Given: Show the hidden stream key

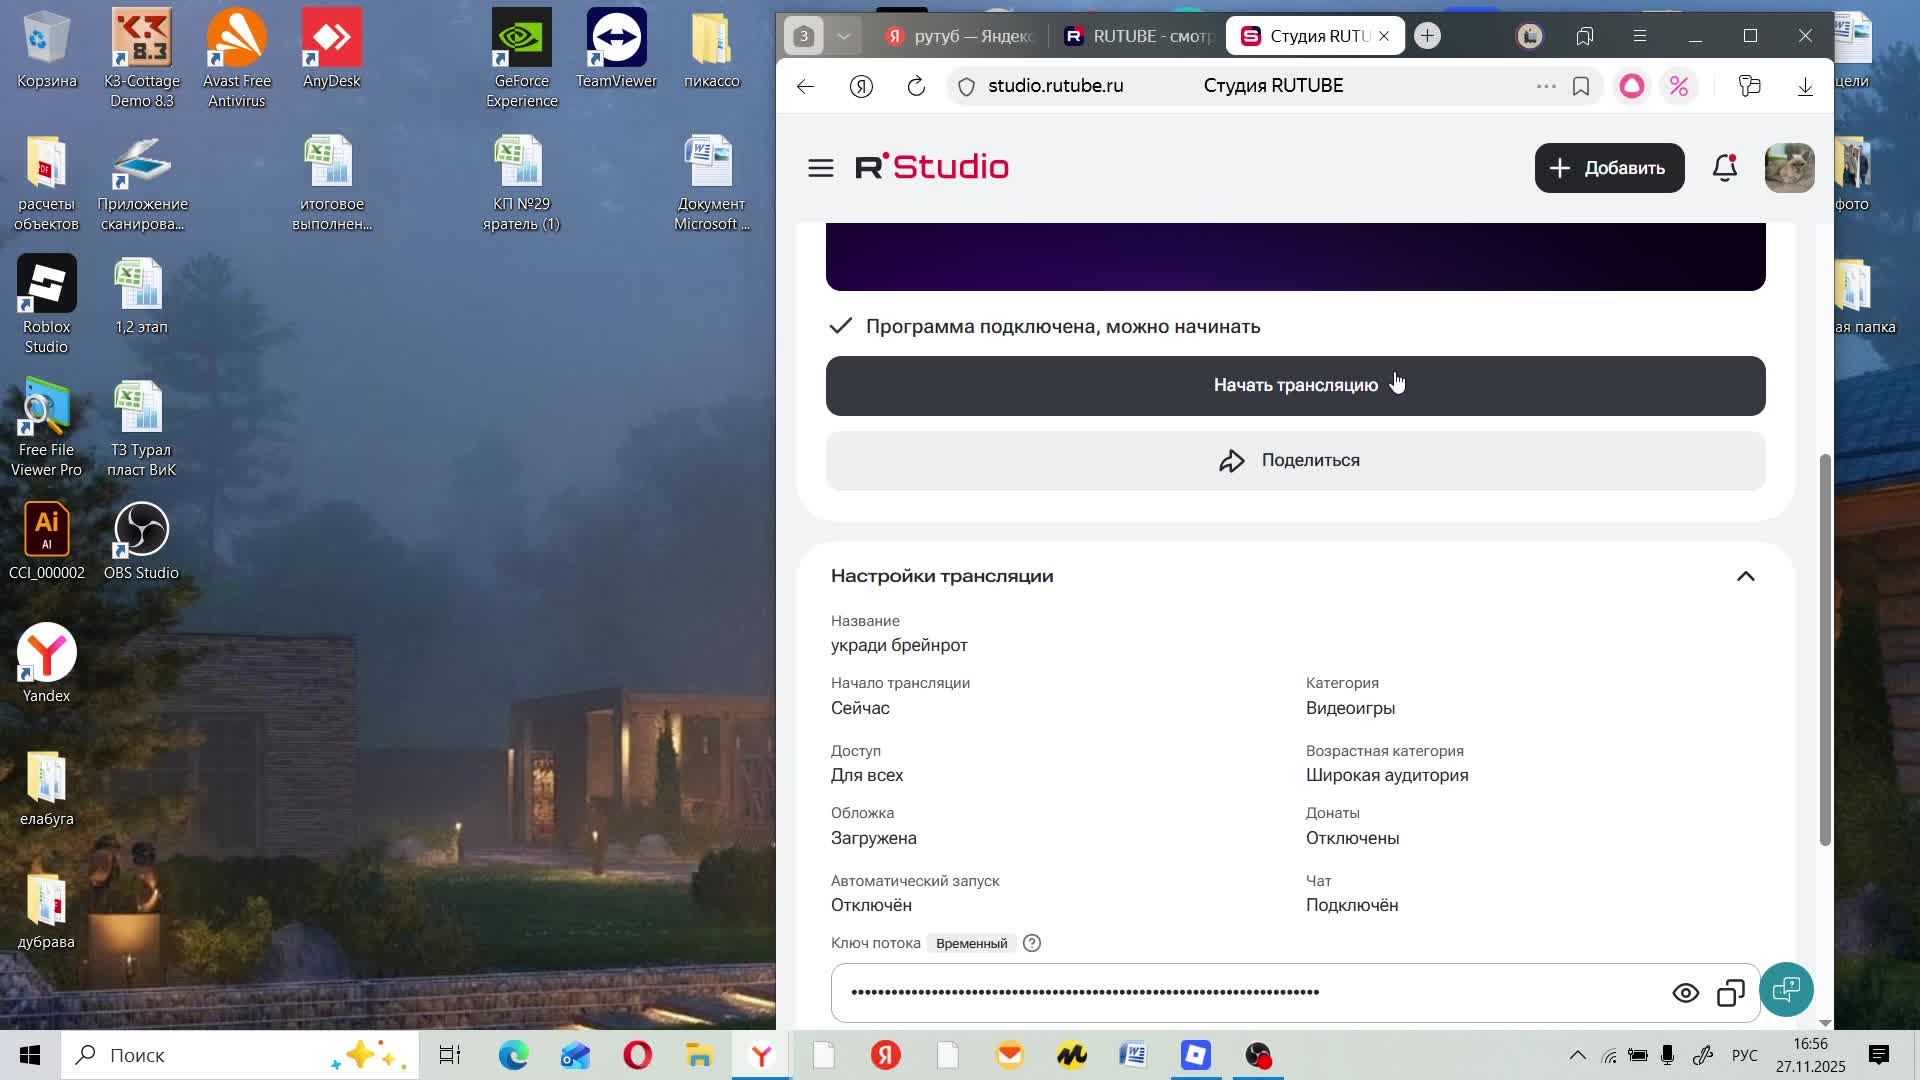Looking at the screenshot, I should coord(1685,993).
